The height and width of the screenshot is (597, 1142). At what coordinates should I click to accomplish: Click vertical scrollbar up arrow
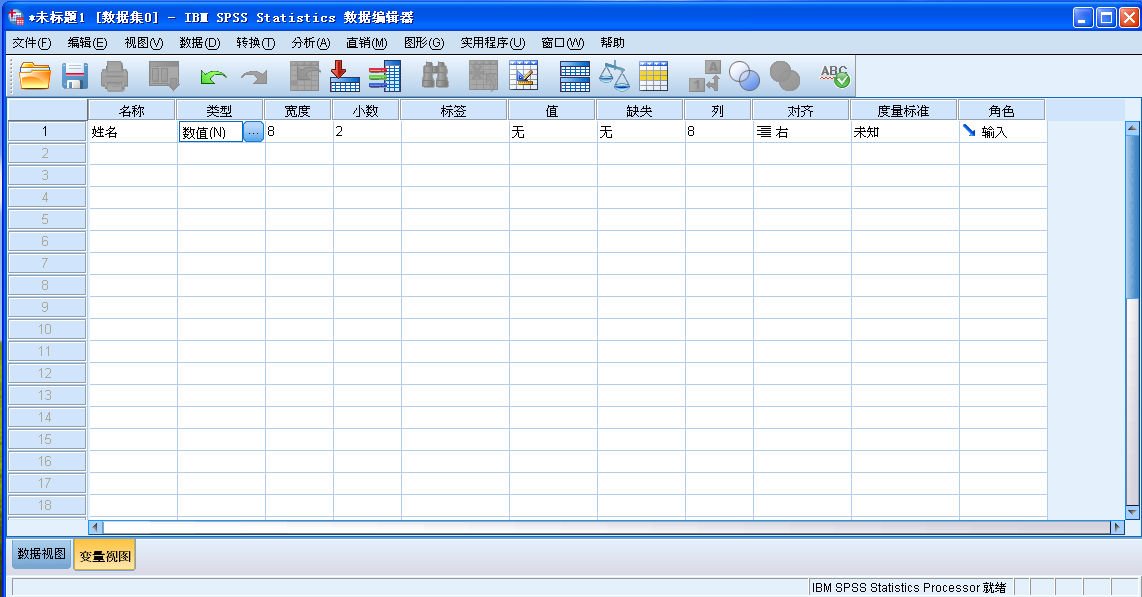[1132, 128]
